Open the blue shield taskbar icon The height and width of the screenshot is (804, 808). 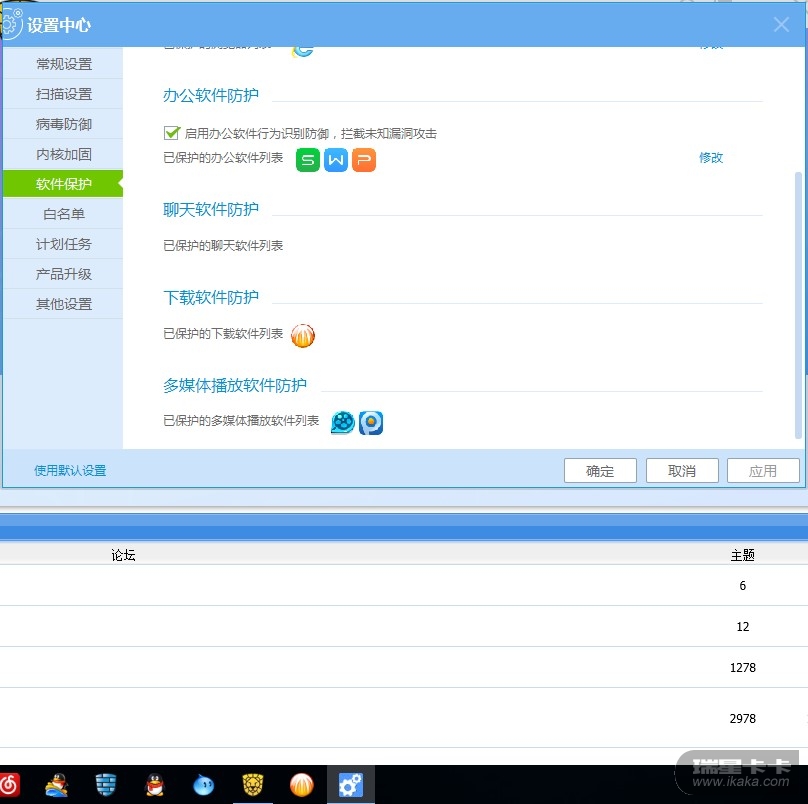106,785
